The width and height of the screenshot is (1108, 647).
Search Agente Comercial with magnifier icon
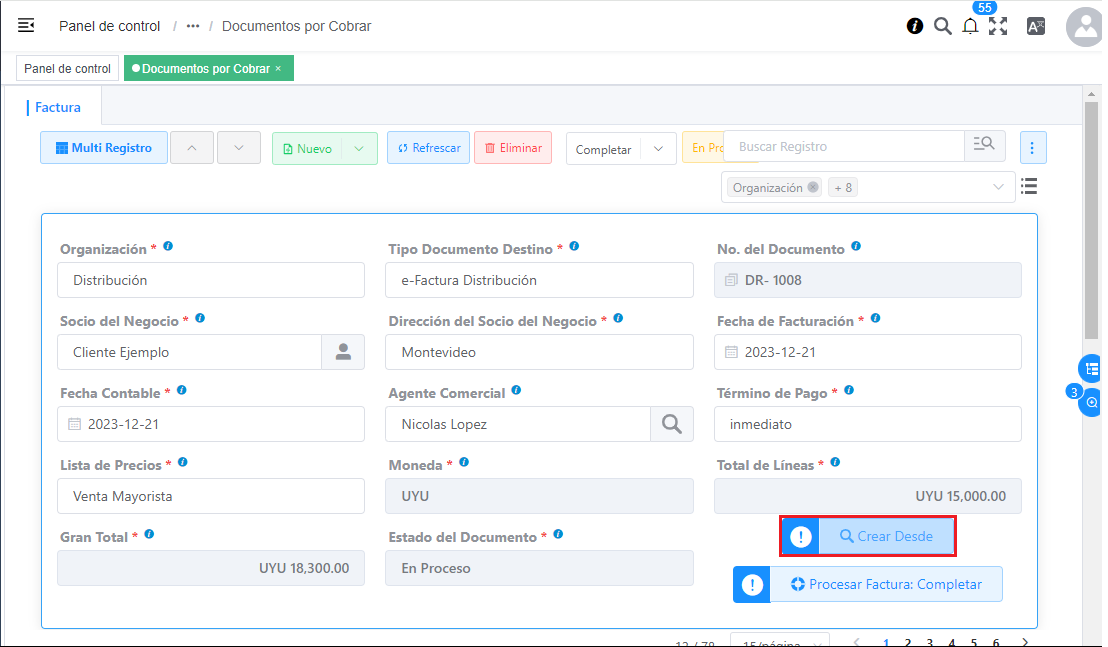(672, 424)
